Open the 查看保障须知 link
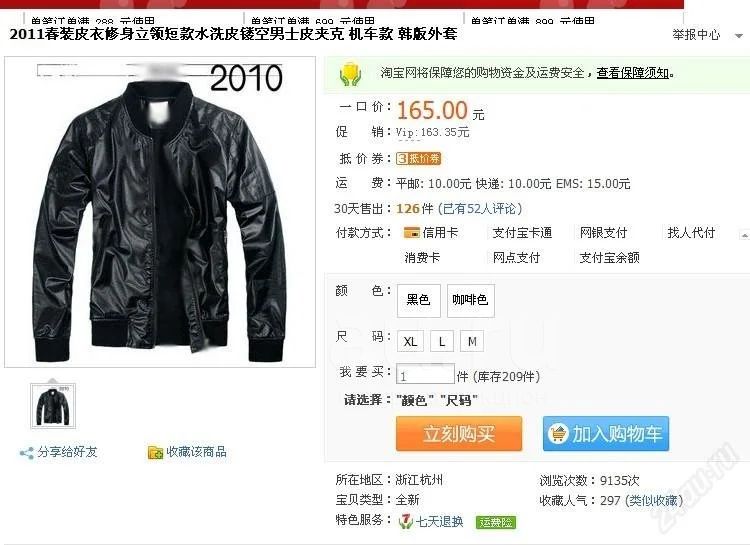The height and width of the screenshot is (545, 750). 632,73
